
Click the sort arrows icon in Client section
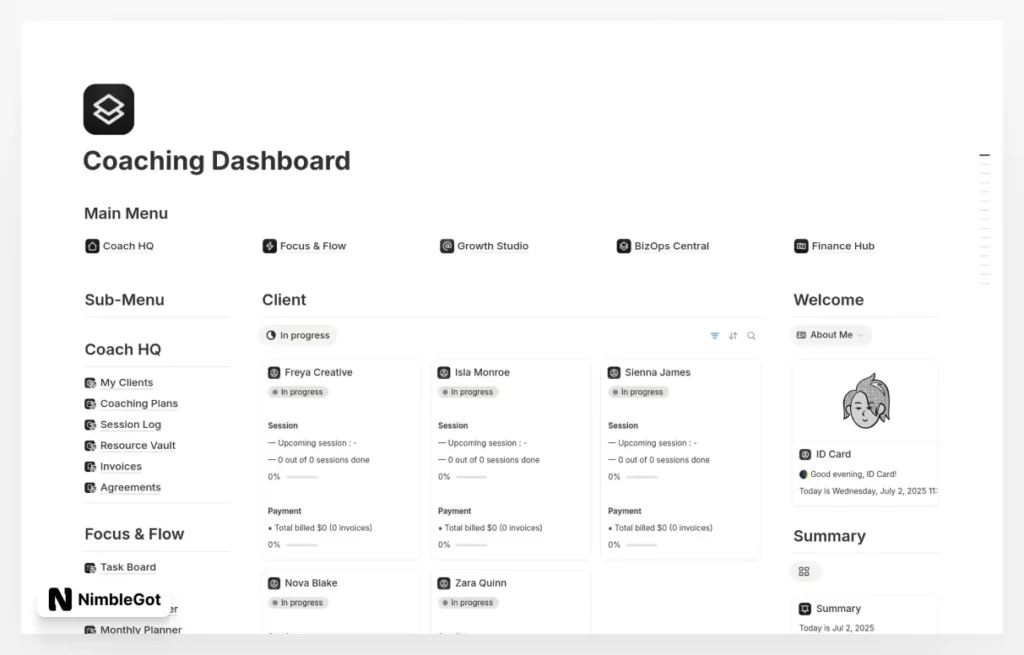click(x=733, y=336)
